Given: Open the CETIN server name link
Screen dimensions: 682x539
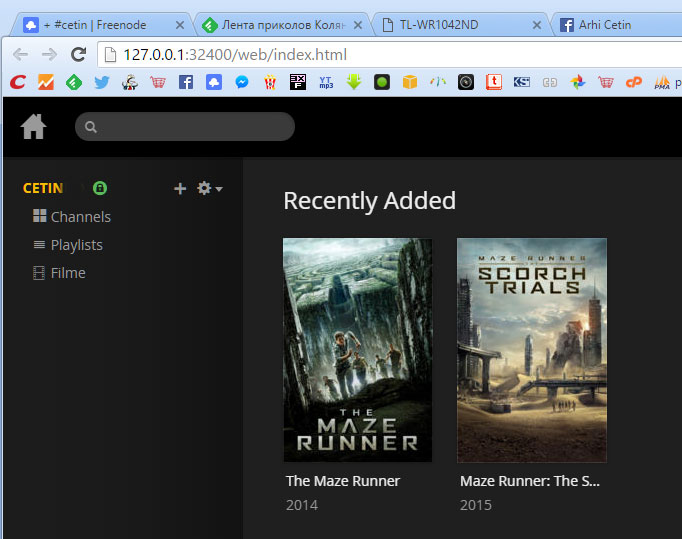Looking at the screenshot, I should (43, 188).
